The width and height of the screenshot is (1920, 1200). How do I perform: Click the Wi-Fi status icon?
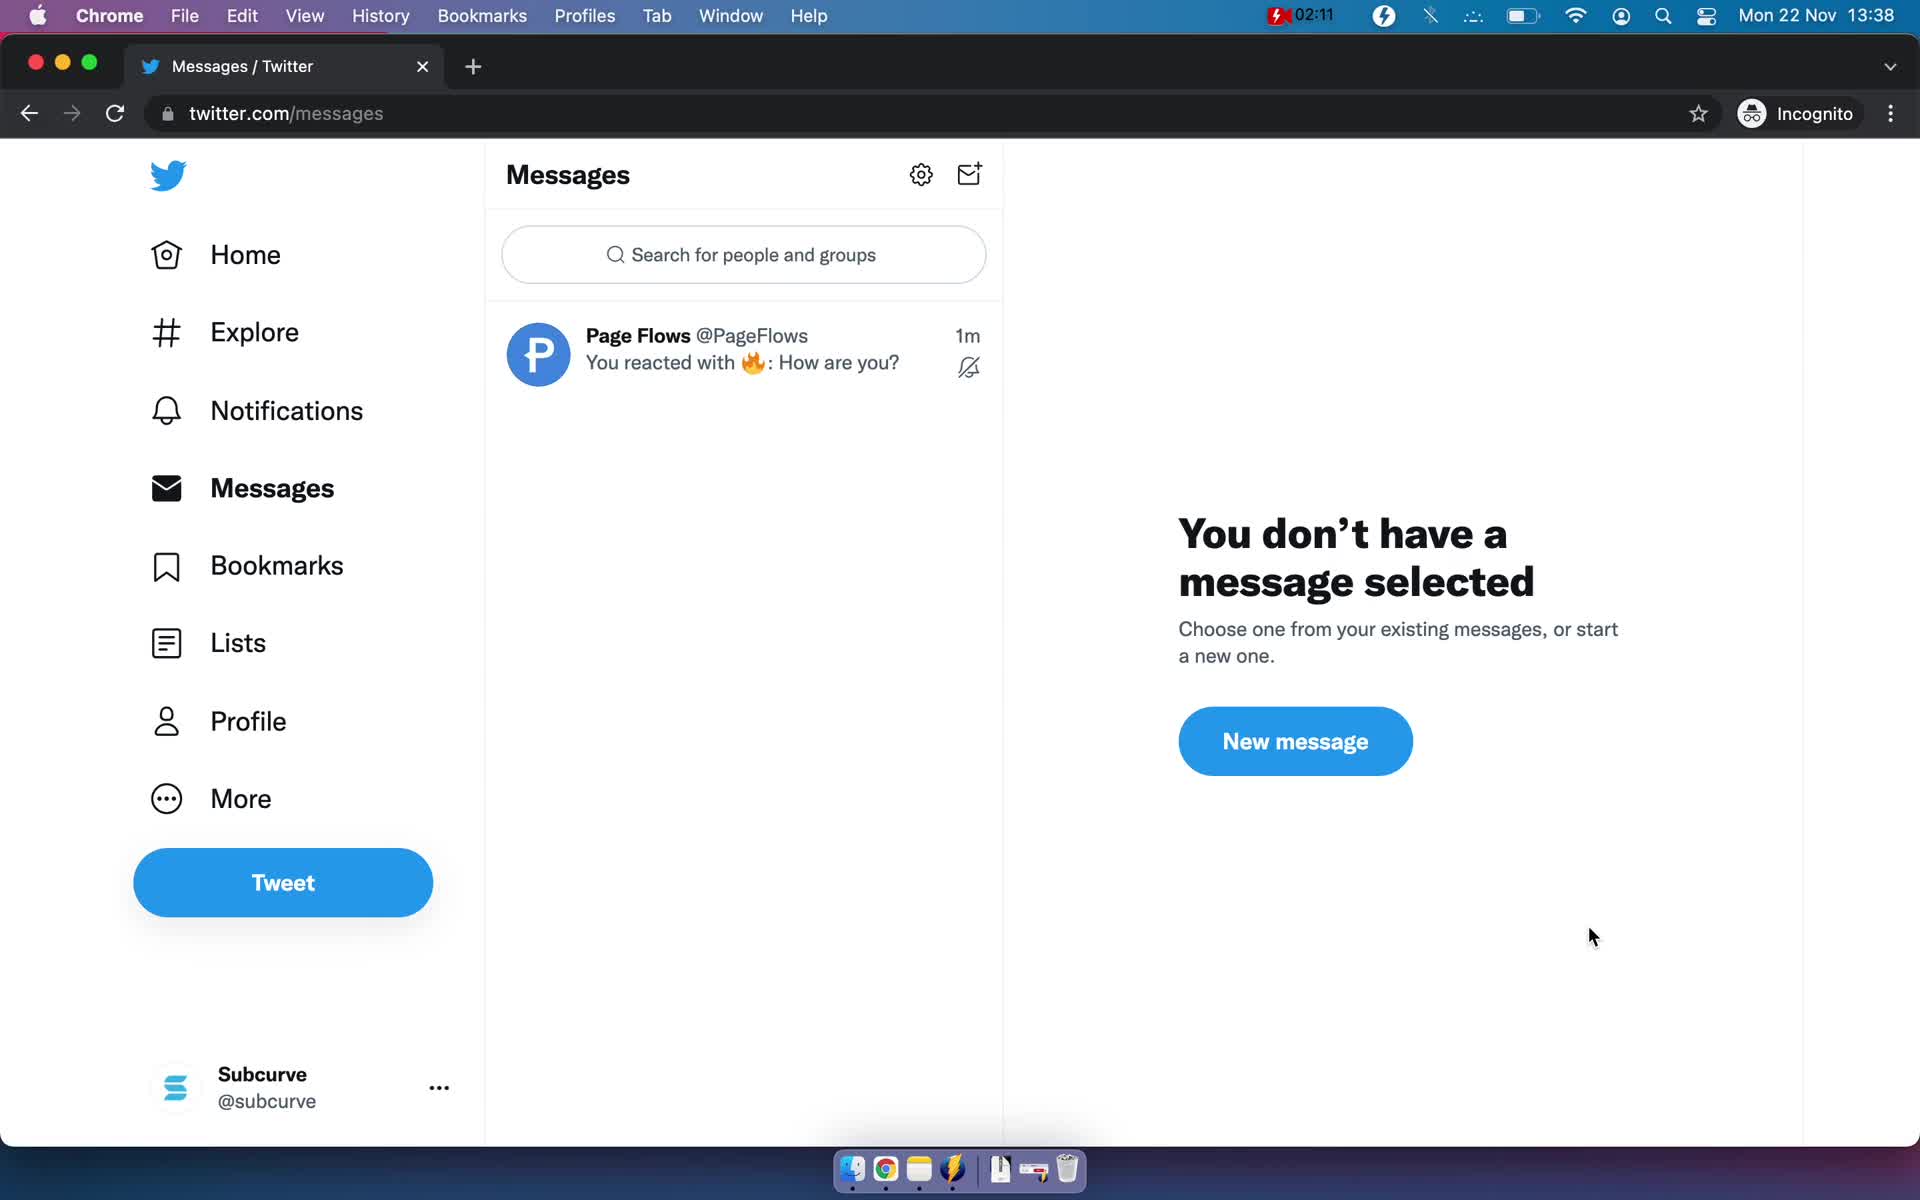tap(1576, 16)
